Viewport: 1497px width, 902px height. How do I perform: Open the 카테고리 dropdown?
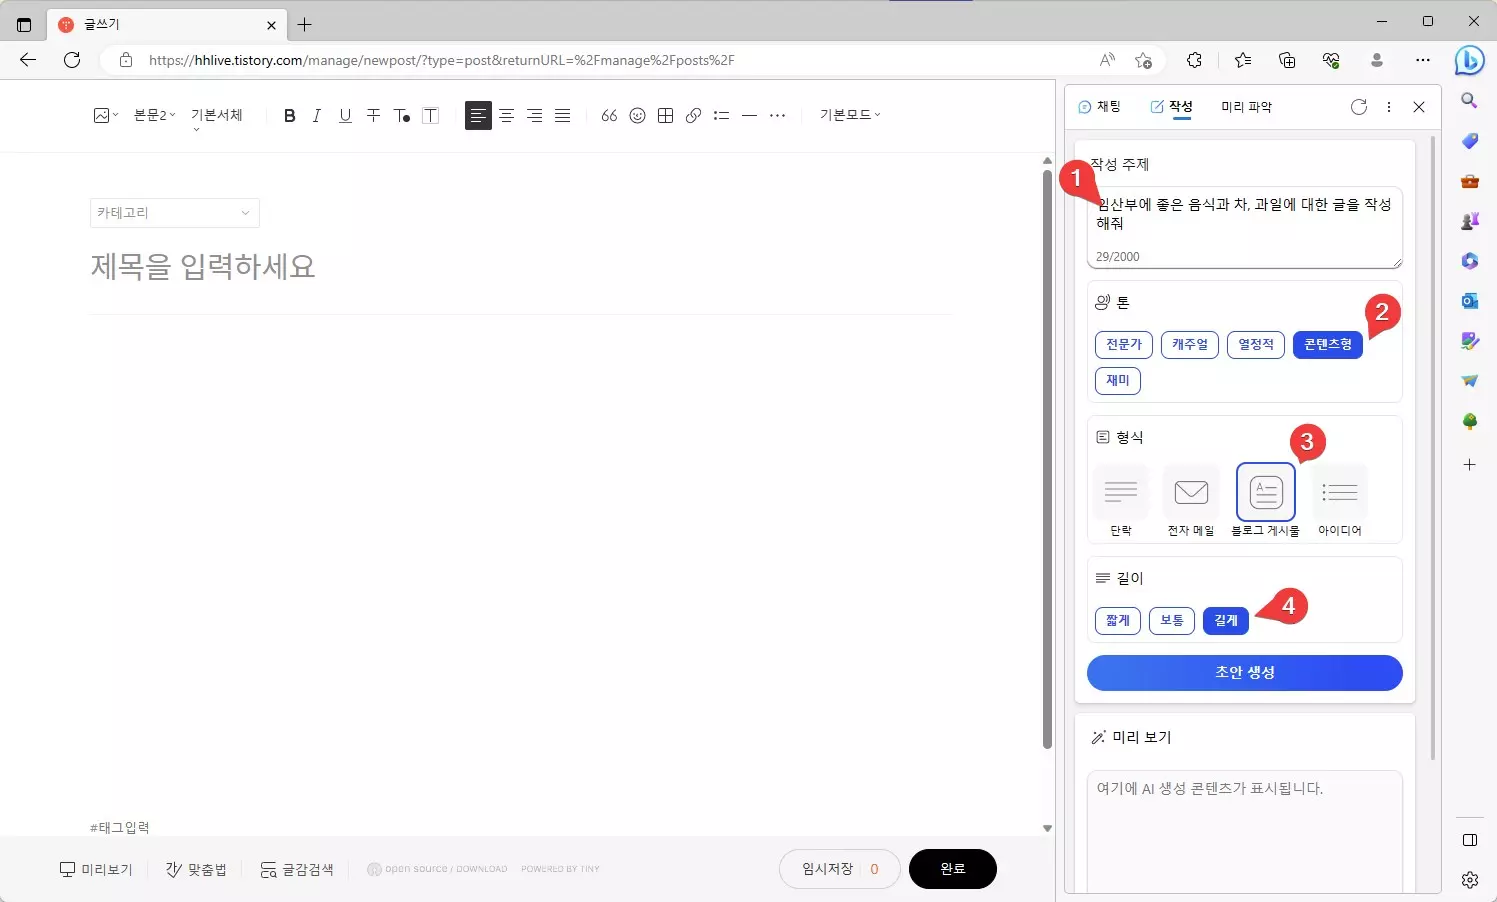tap(175, 213)
